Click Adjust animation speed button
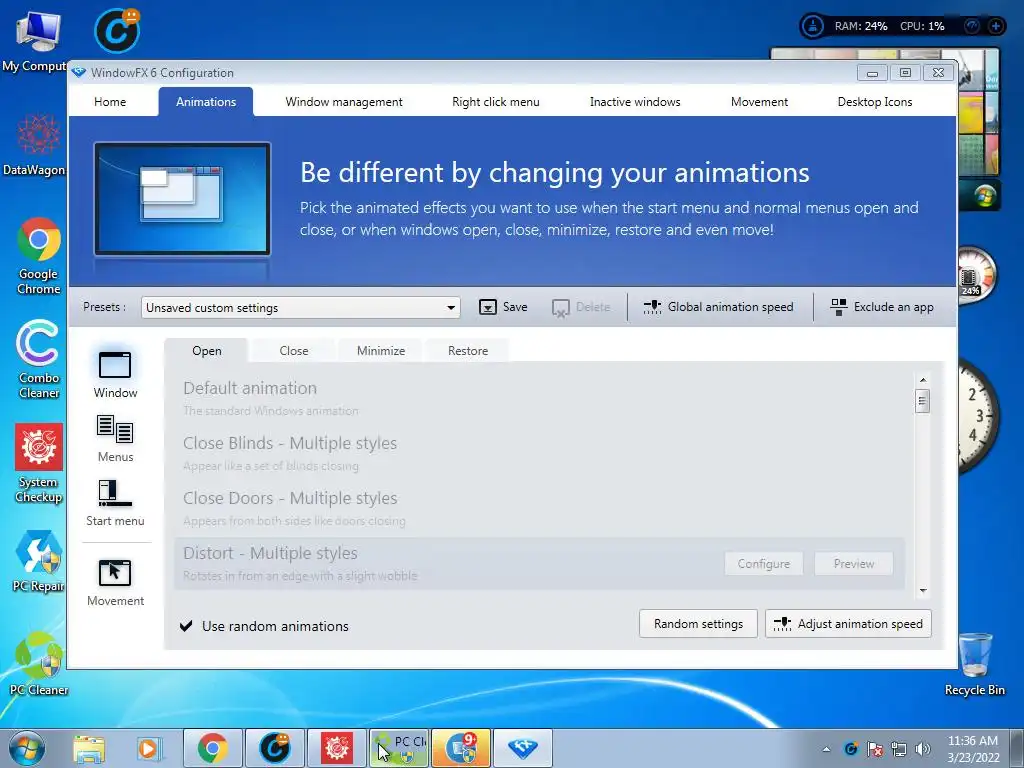Image resolution: width=1024 pixels, height=768 pixels. [x=848, y=624]
